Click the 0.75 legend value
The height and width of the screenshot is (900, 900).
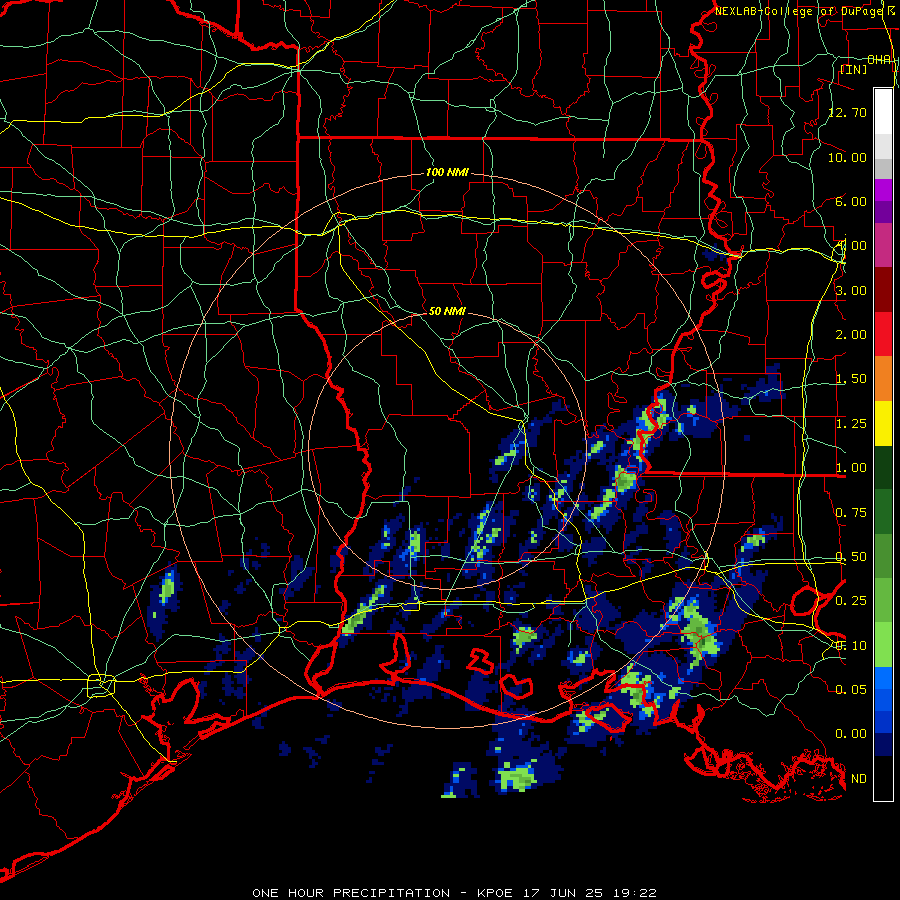tap(851, 513)
